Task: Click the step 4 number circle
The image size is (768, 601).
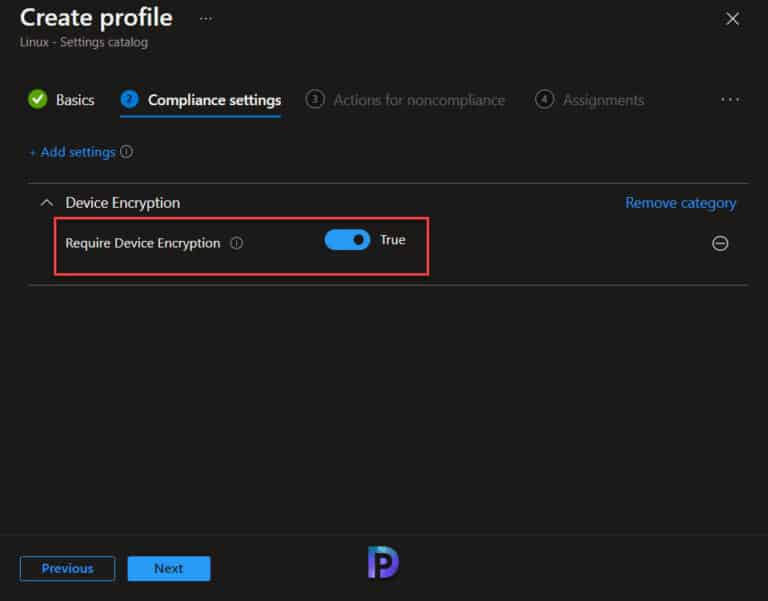Action: (x=544, y=99)
